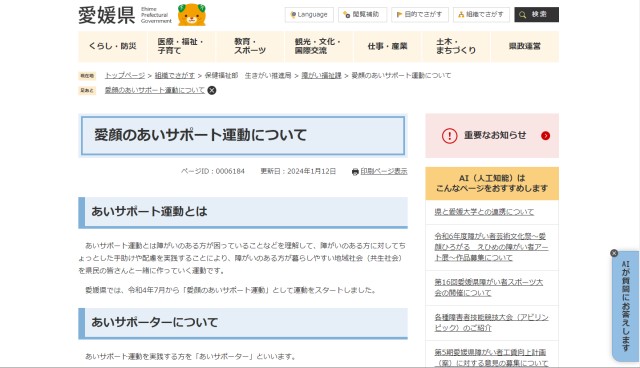Open the 組織でさがす search option

(x=481, y=15)
